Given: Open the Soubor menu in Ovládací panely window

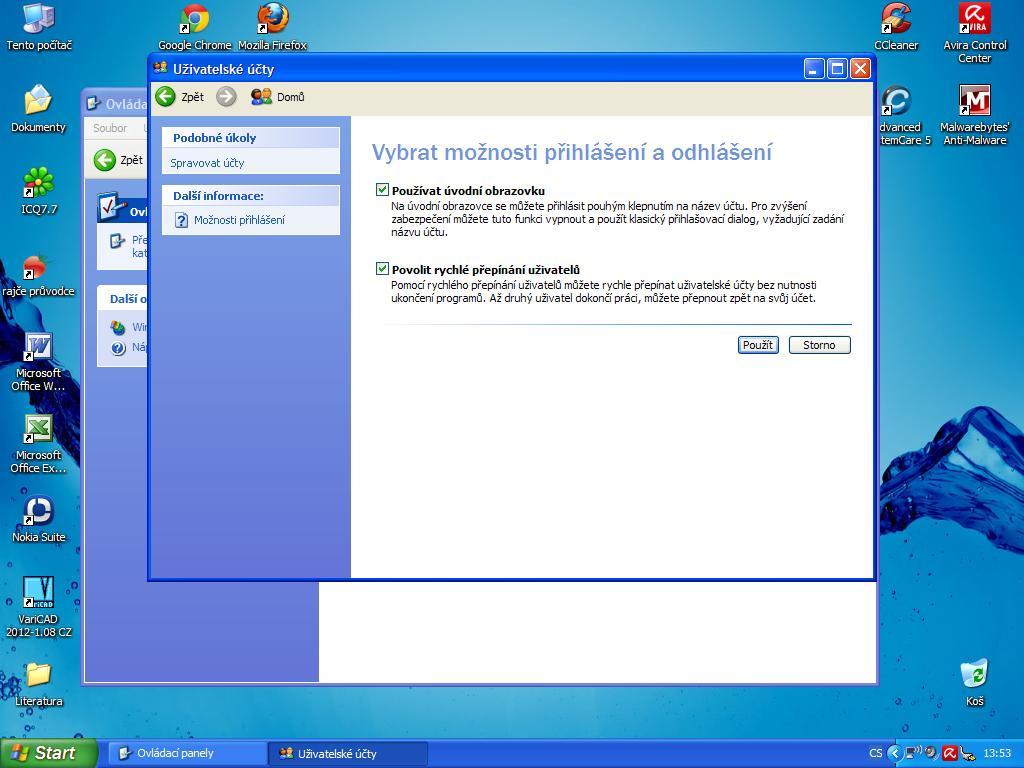Looking at the screenshot, I should [x=110, y=128].
